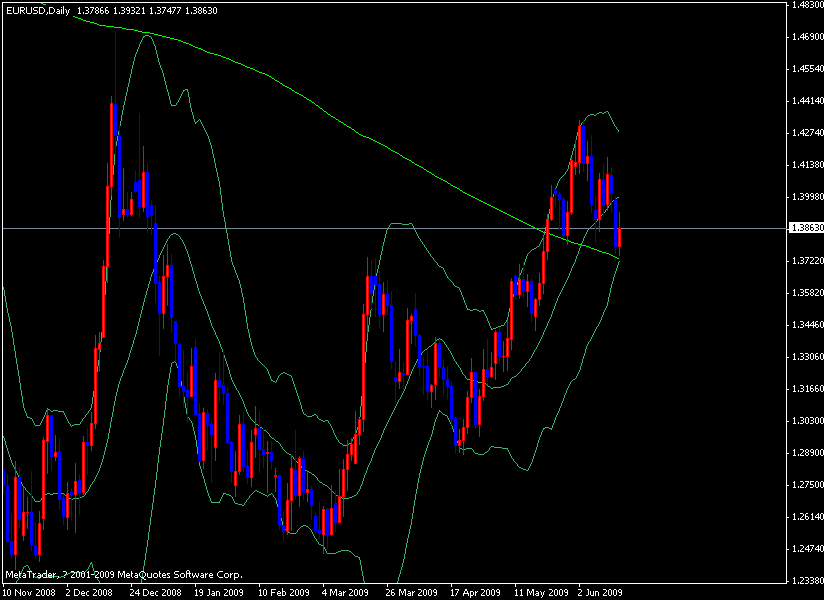Viewport: 824px width, 600px height.
Task: Click the 1.42740 price axis label
Action: pos(807,133)
